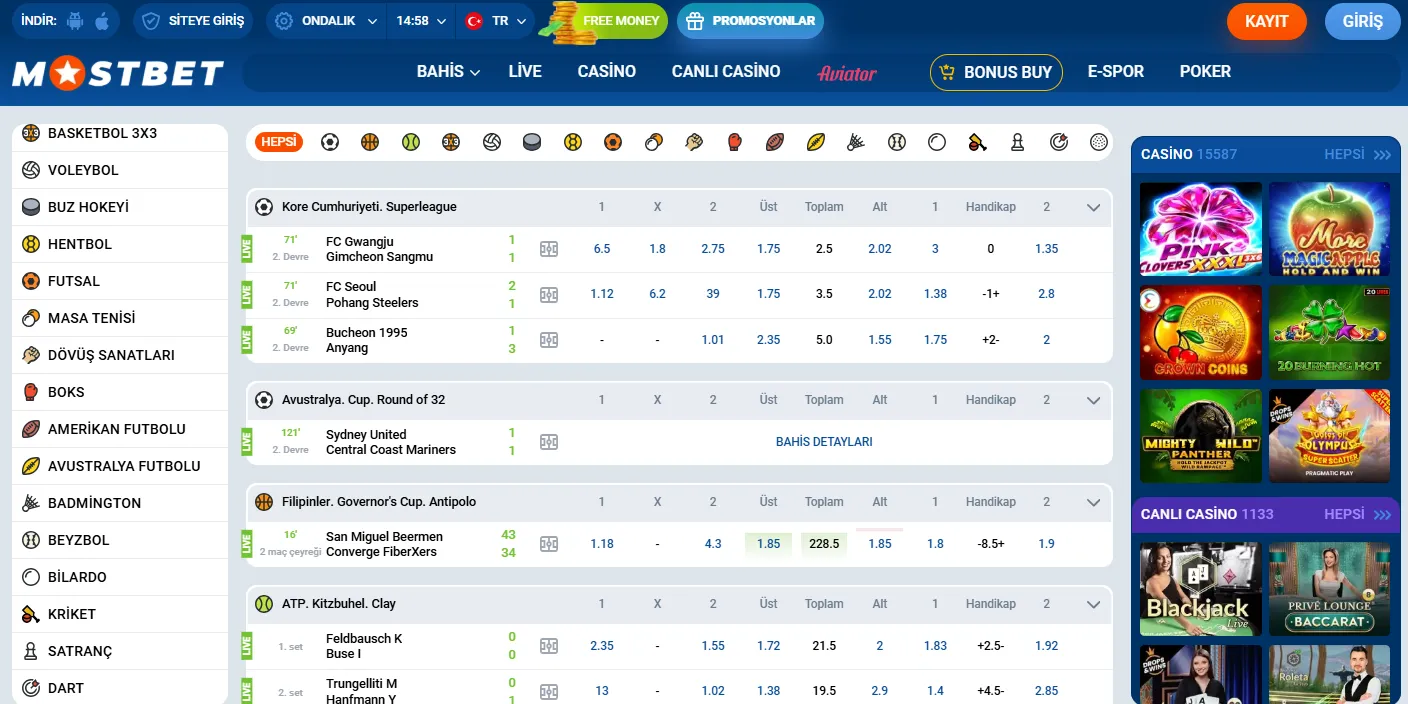Screen dimensions: 1408x704
Task: Collapse the Kore Cumhuriyeti Superleague section
Action: coord(1093,208)
